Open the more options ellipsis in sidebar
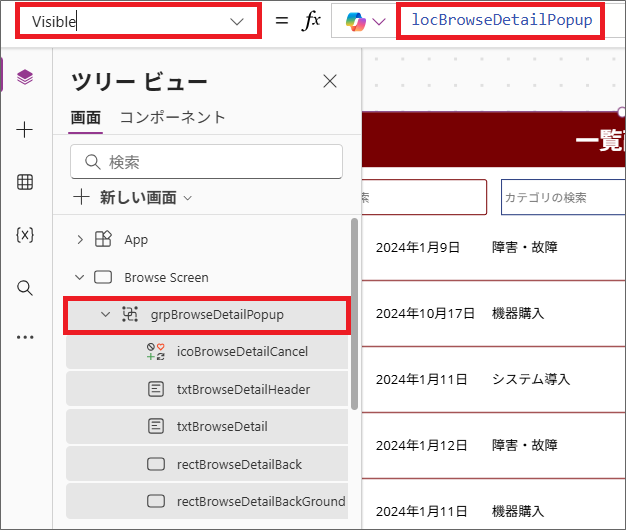 pyautogui.click(x=25, y=338)
